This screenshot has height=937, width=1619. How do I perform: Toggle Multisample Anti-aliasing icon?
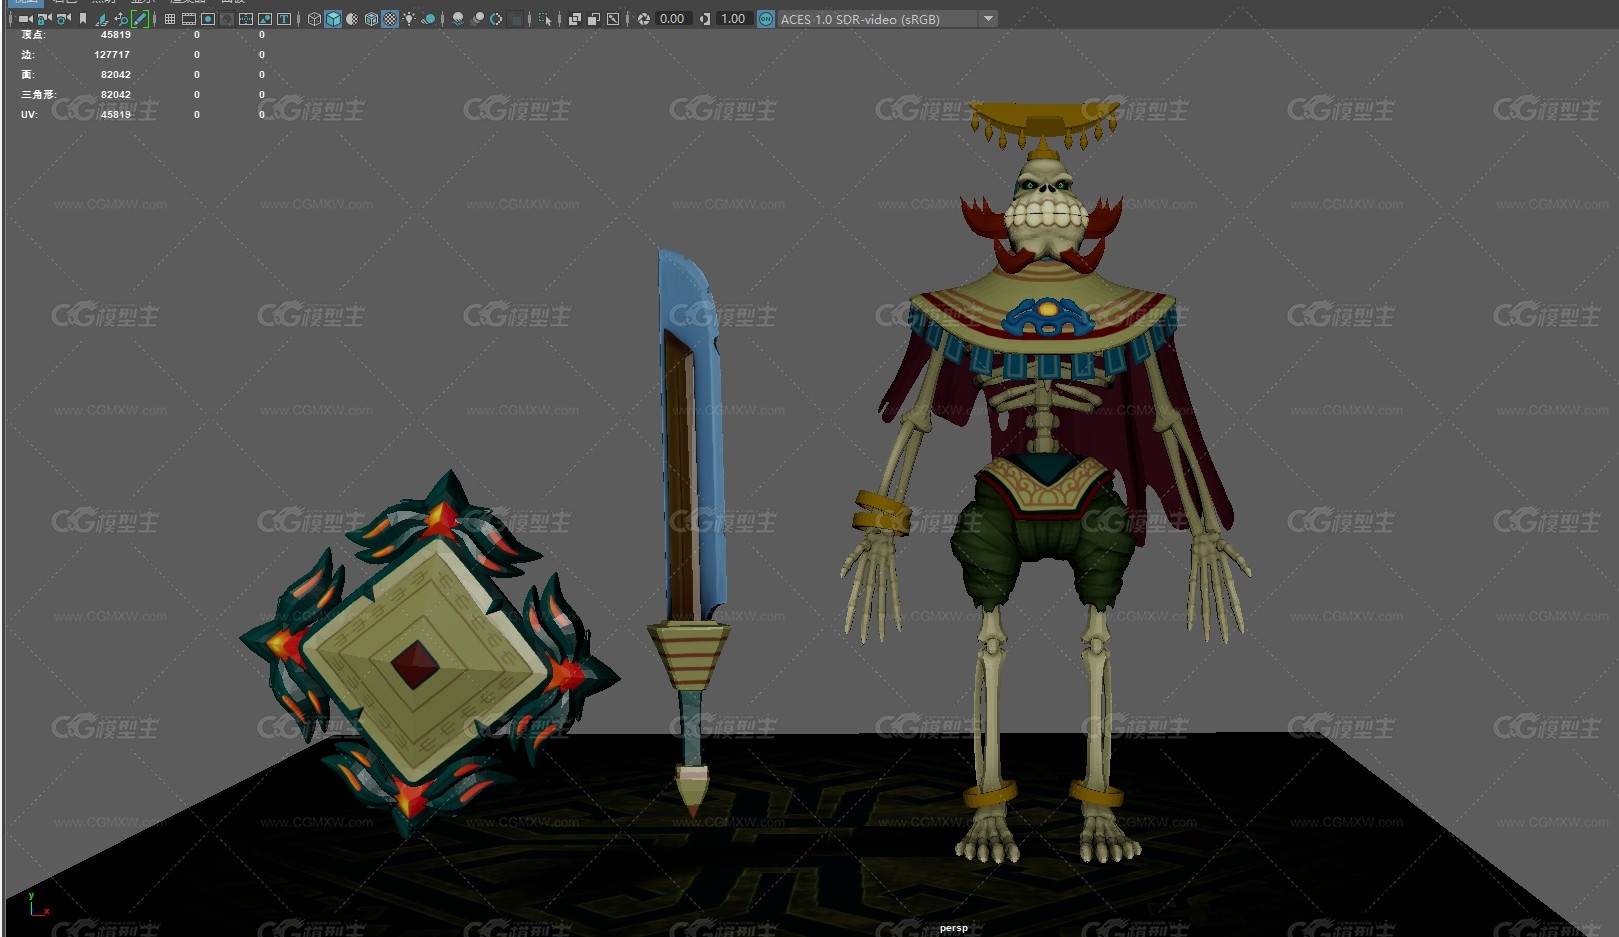pyautogui.click(x=496, y=19)
